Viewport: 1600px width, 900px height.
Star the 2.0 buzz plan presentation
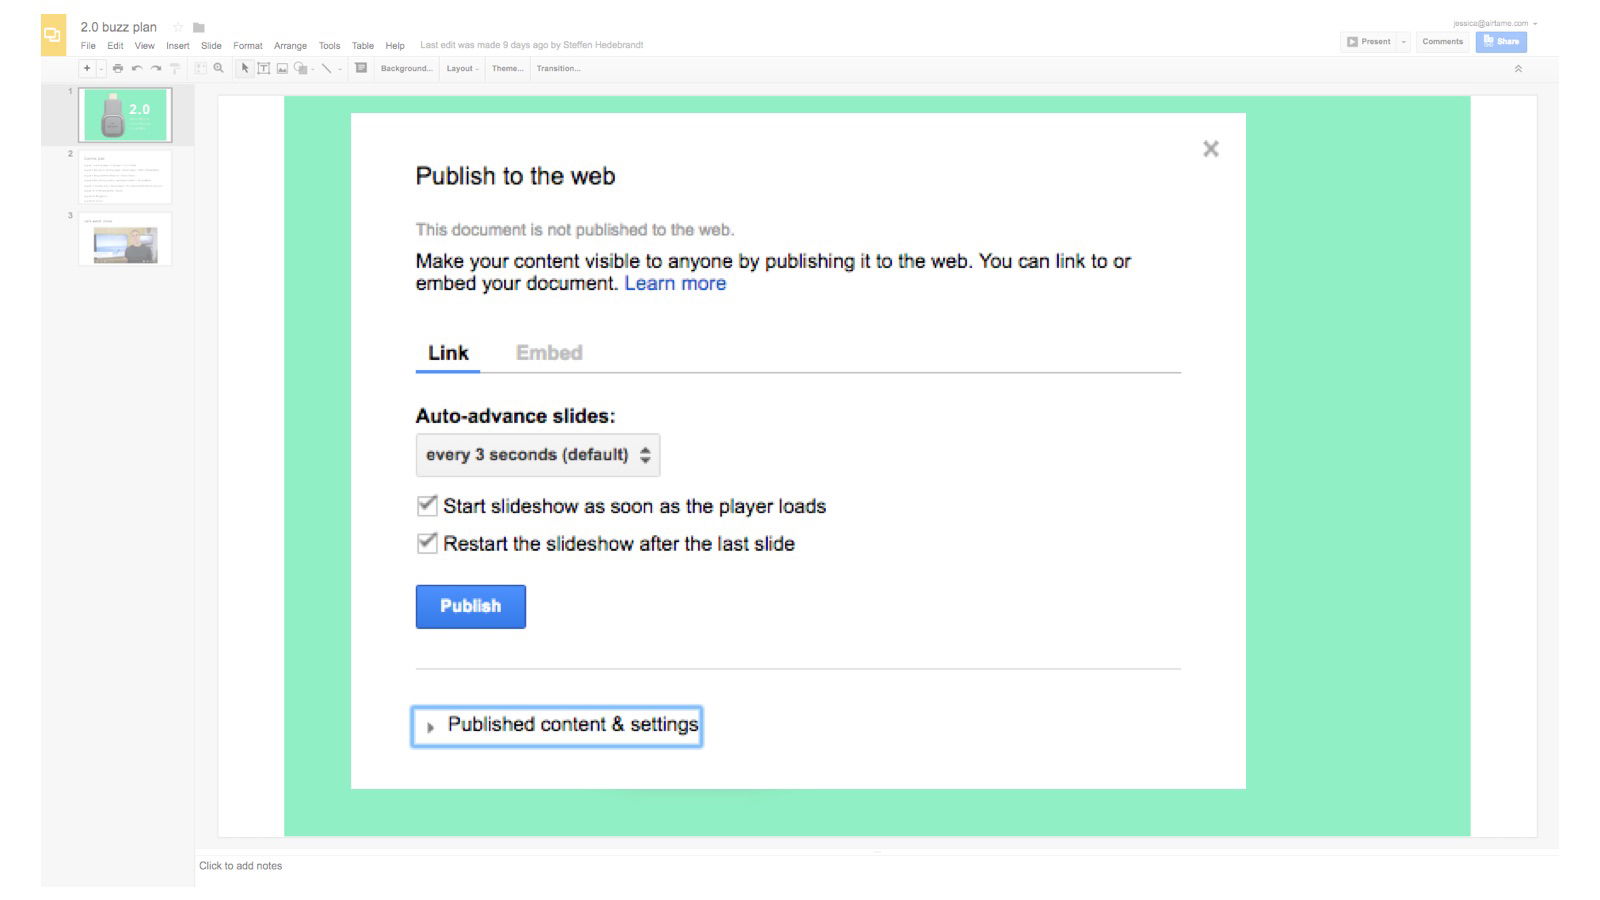click(178, 27)
